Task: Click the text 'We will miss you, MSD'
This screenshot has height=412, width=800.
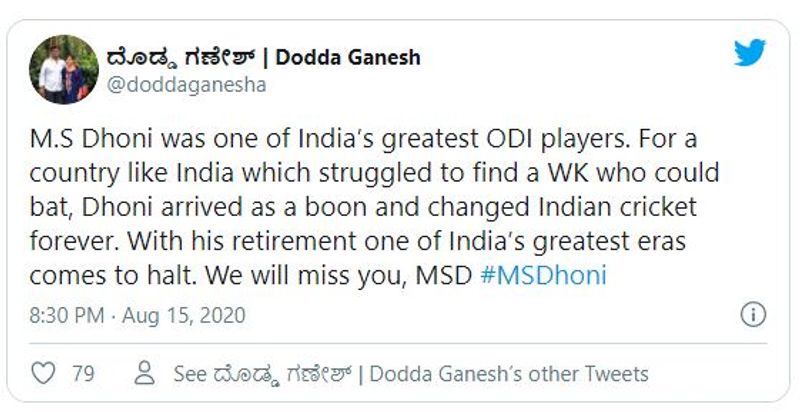Action: click(339, 276)
